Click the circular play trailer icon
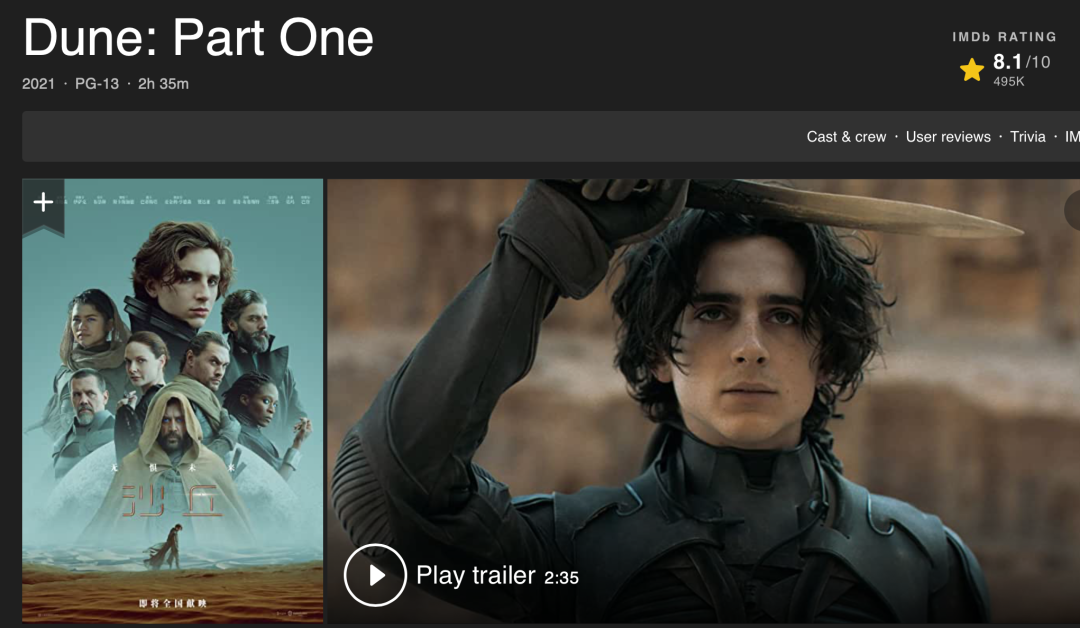This screenshot has height=628, width=1080. tap(375, 575)
